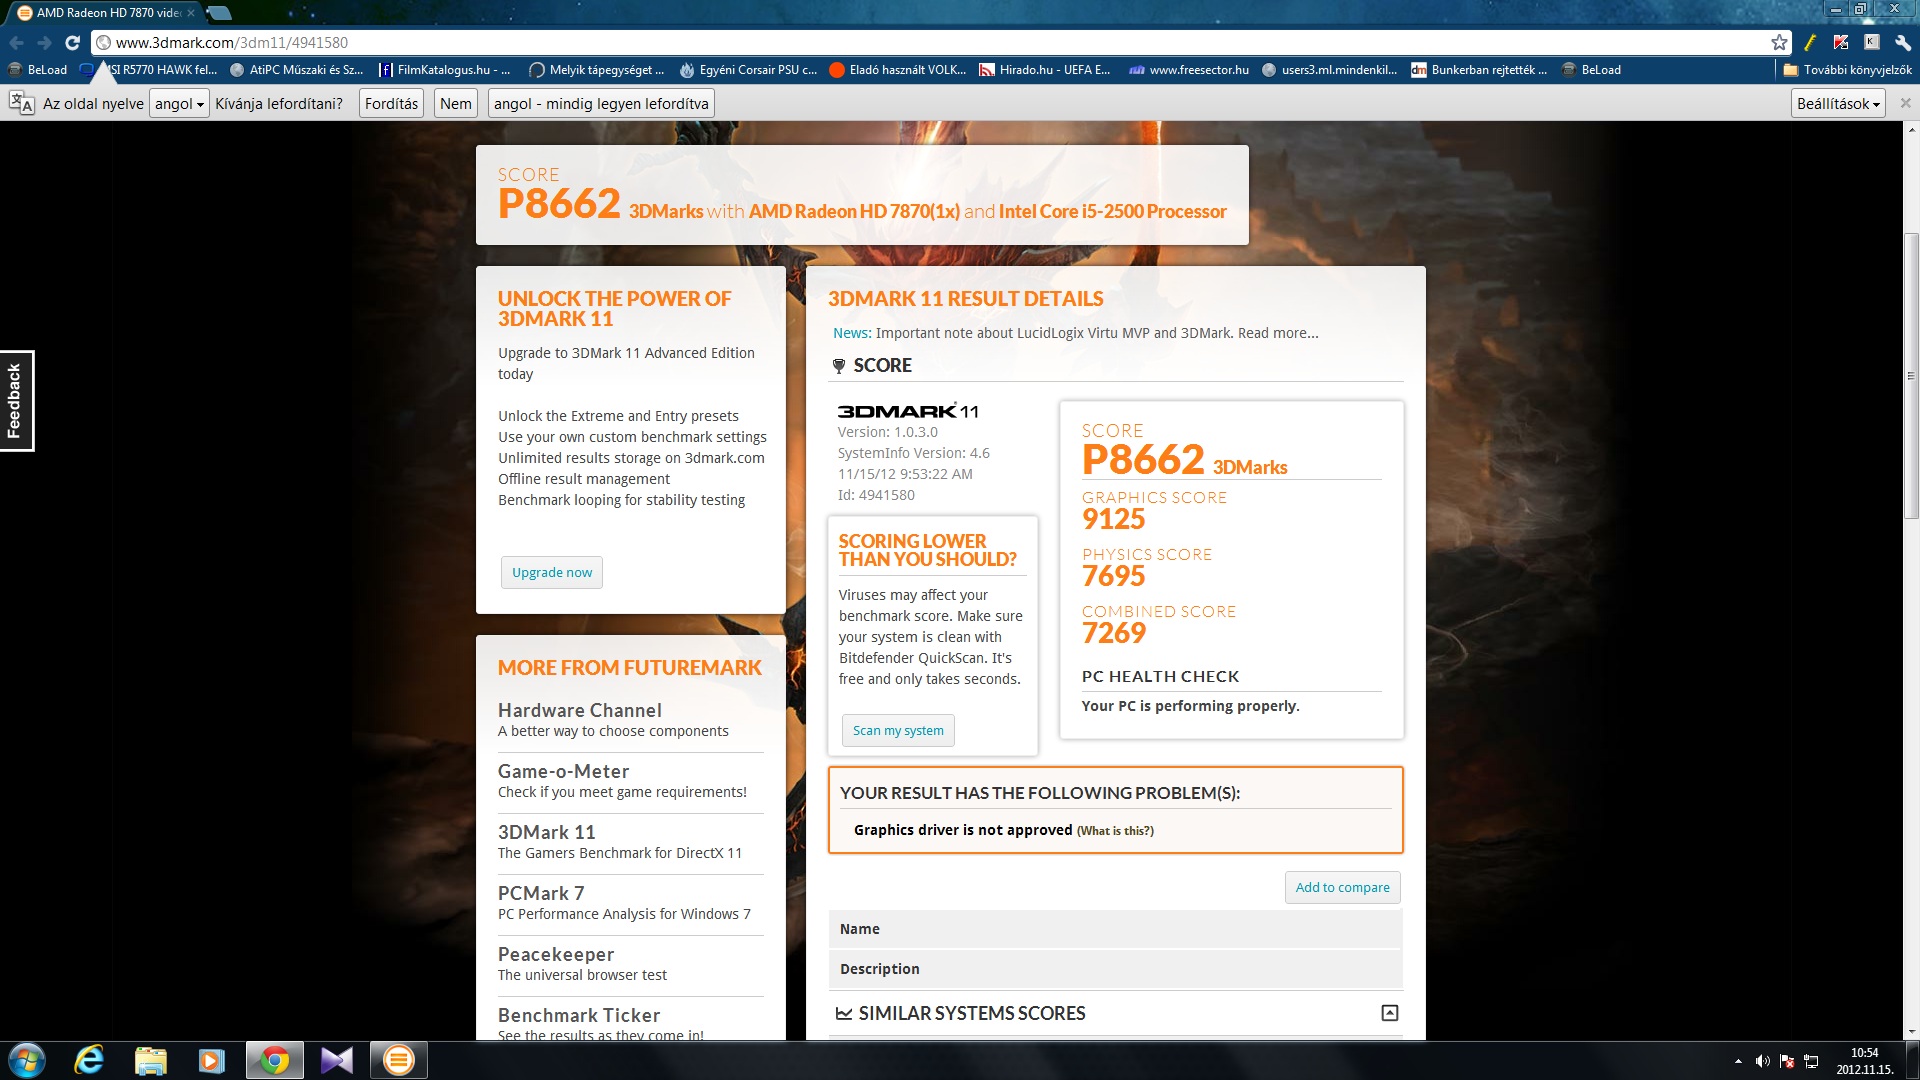This screenshot has height=1080, width=1920.
Task: Open the AtiPC Műszaki bookmark
Action: [297, 70]
